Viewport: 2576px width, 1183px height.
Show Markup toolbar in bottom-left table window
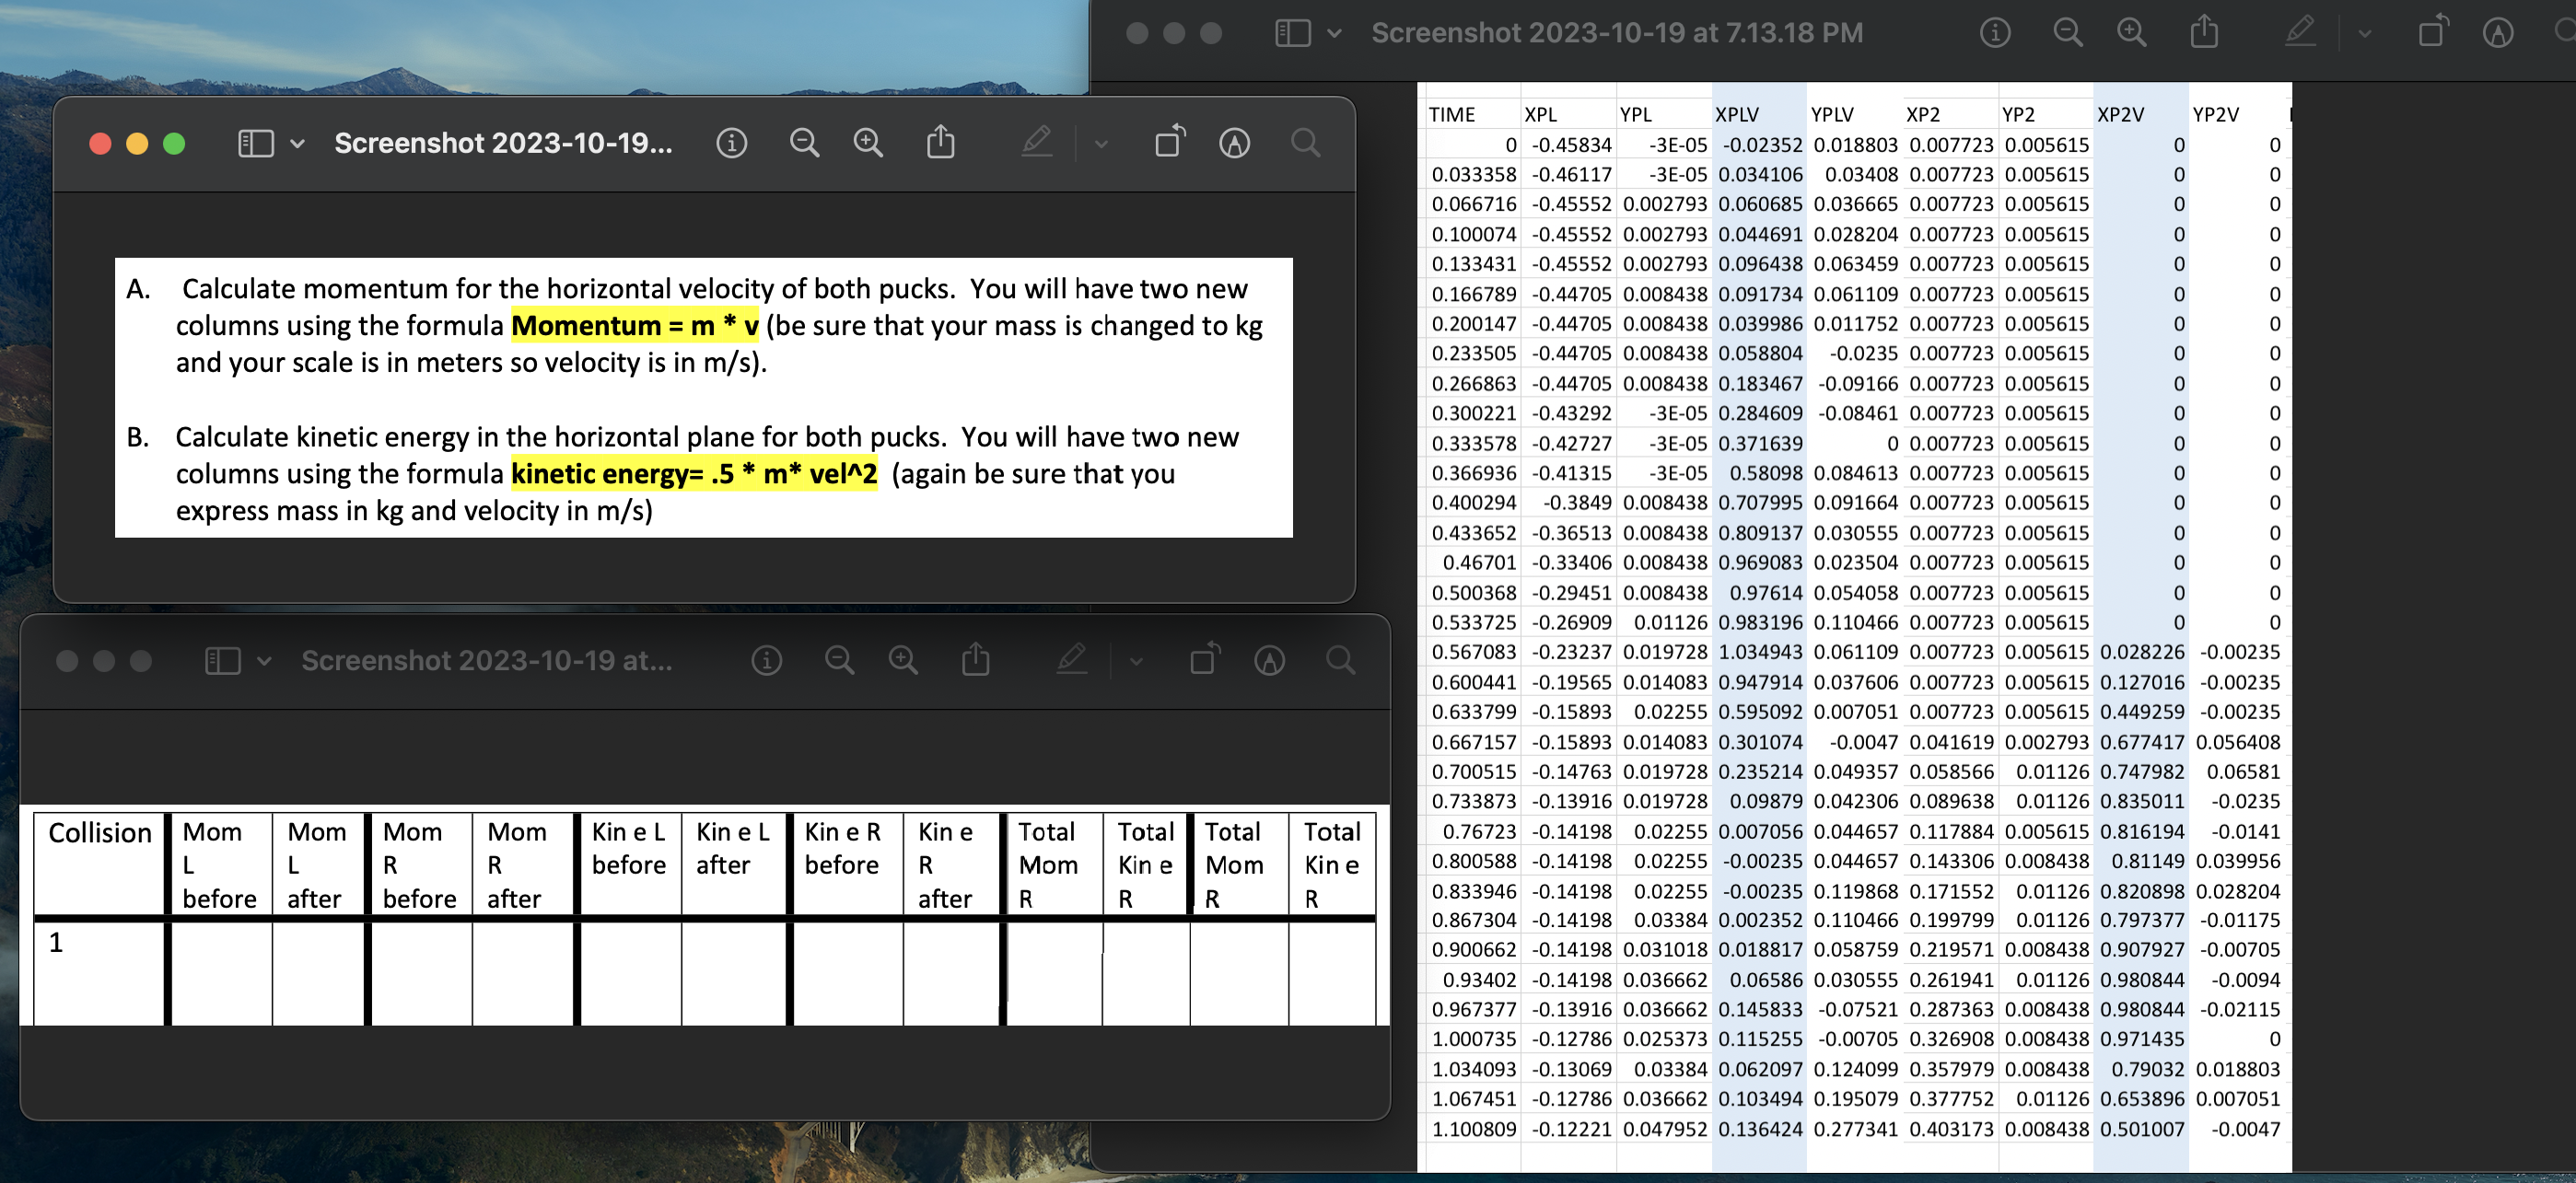point(1270,661)
